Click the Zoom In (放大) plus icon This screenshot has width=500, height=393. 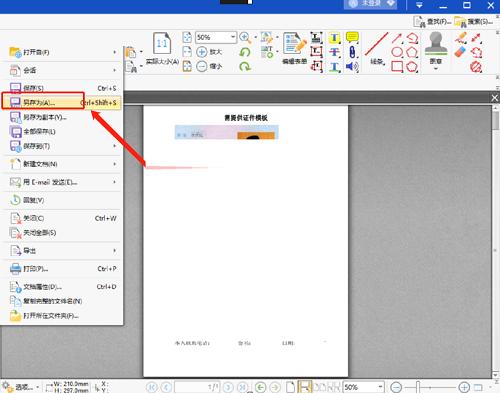point(202,52)
